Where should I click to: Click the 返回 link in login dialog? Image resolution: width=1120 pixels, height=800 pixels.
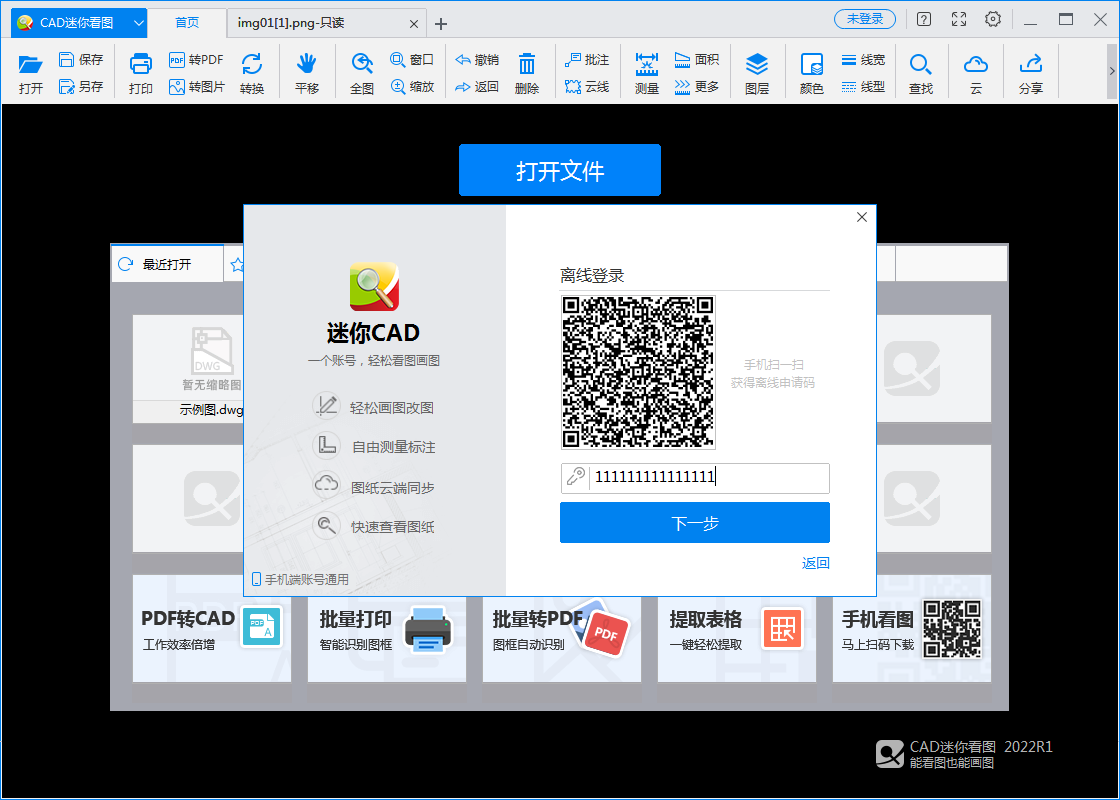coord(816,563)
